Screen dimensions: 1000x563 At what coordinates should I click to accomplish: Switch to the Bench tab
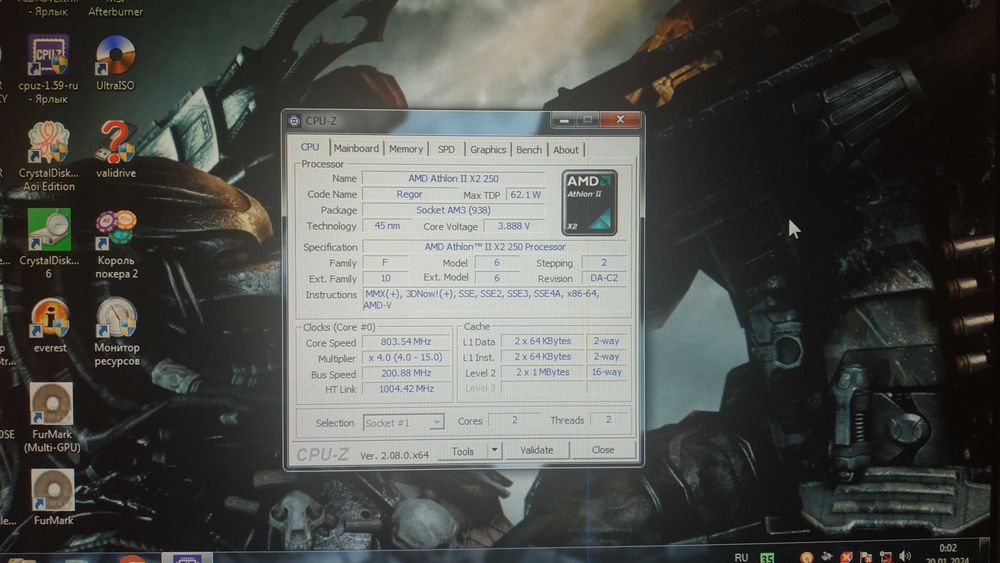(x=529, y=150)
